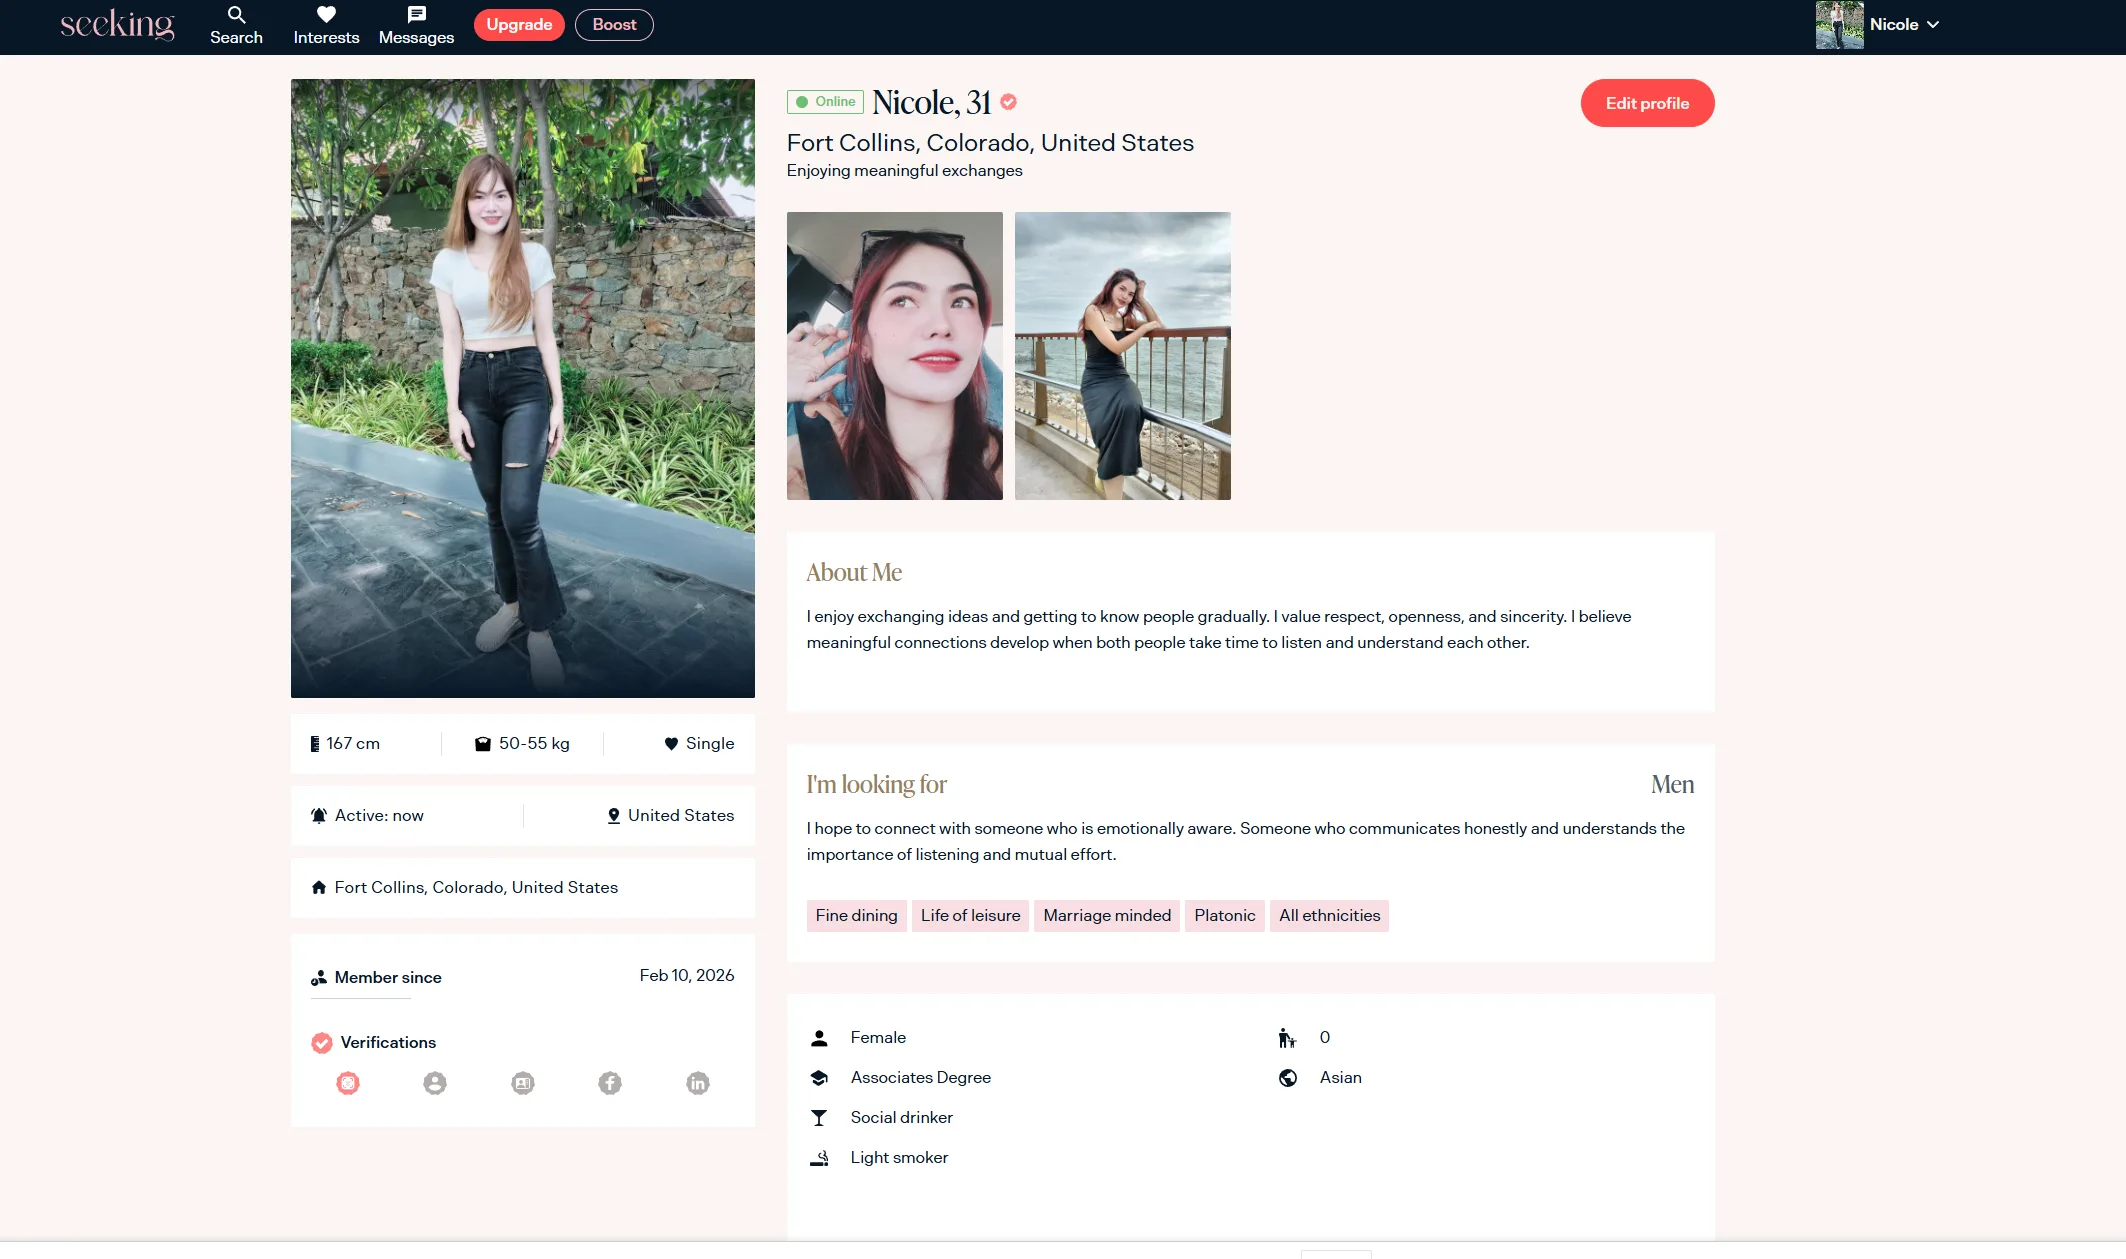Expand the Nicole account dropdown chevron
Screen dimensions: 2126x1259
1933,25
